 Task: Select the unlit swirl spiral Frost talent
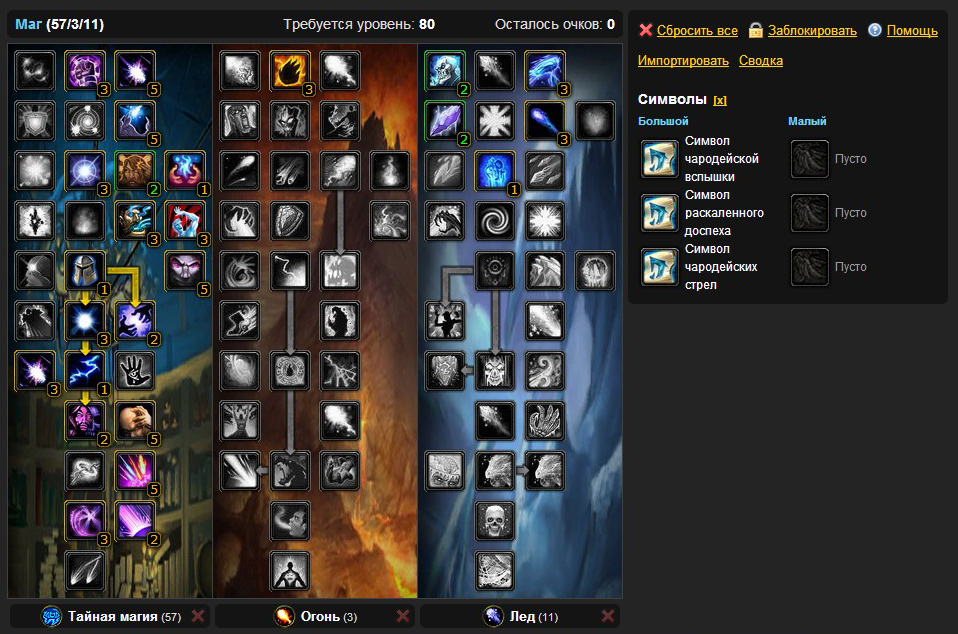[x=495, y=221]
